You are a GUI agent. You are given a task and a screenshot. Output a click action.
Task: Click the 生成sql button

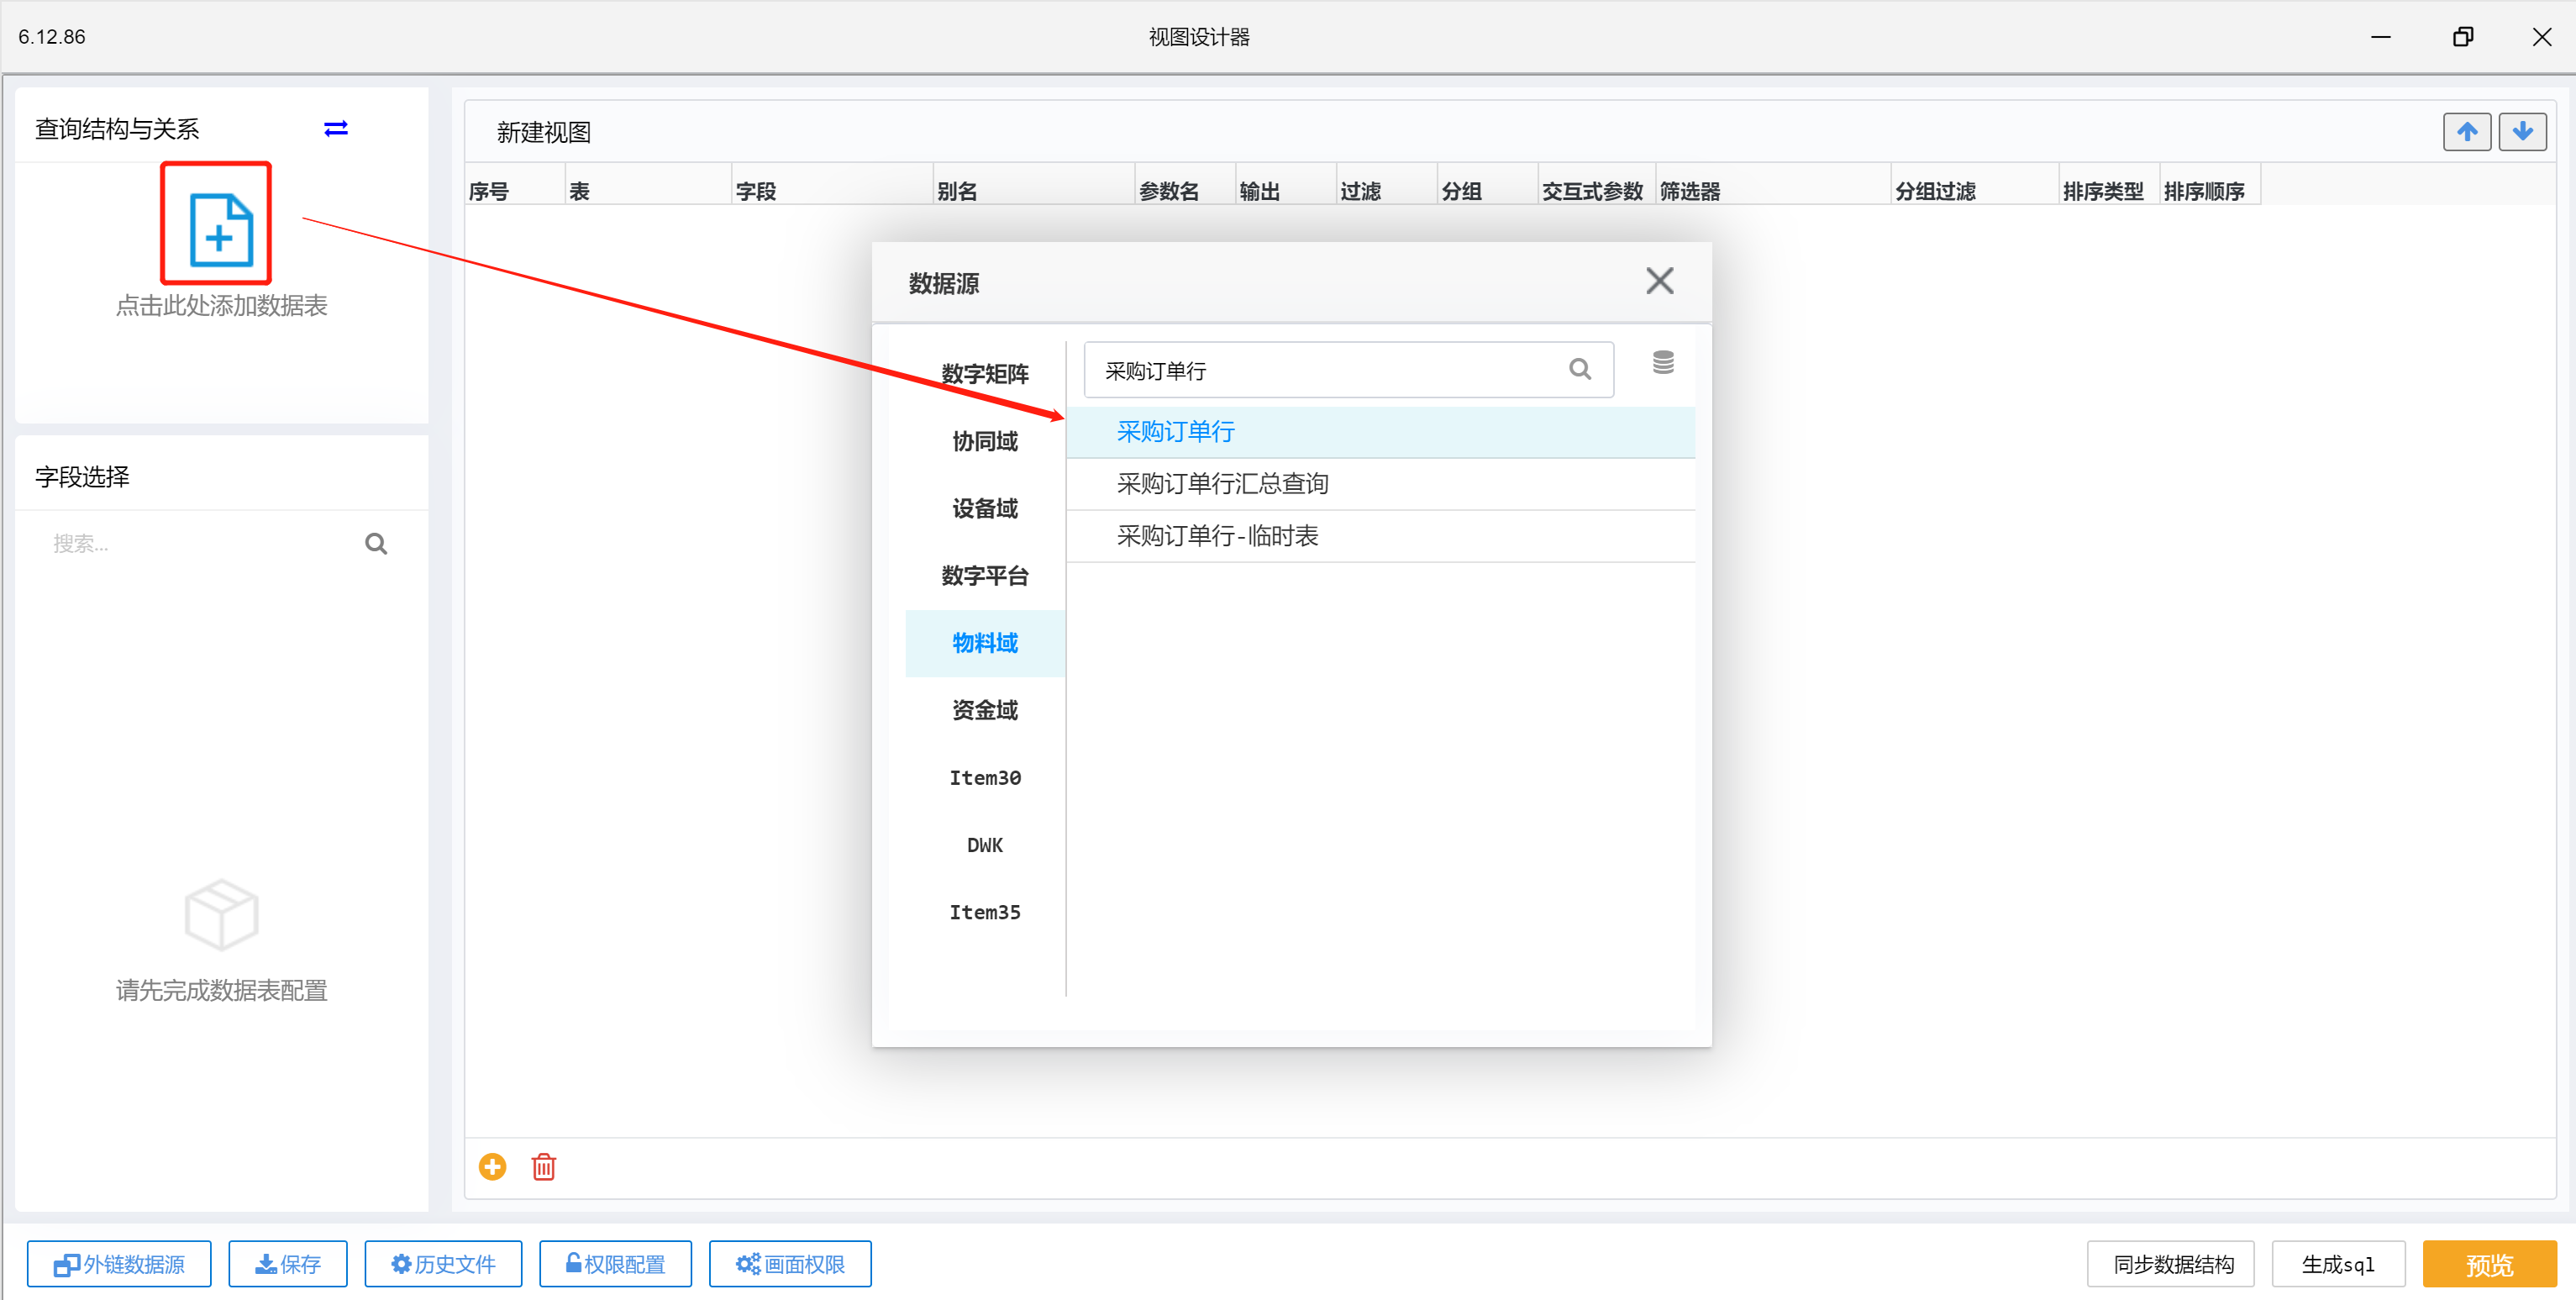coord(2338,1264)
